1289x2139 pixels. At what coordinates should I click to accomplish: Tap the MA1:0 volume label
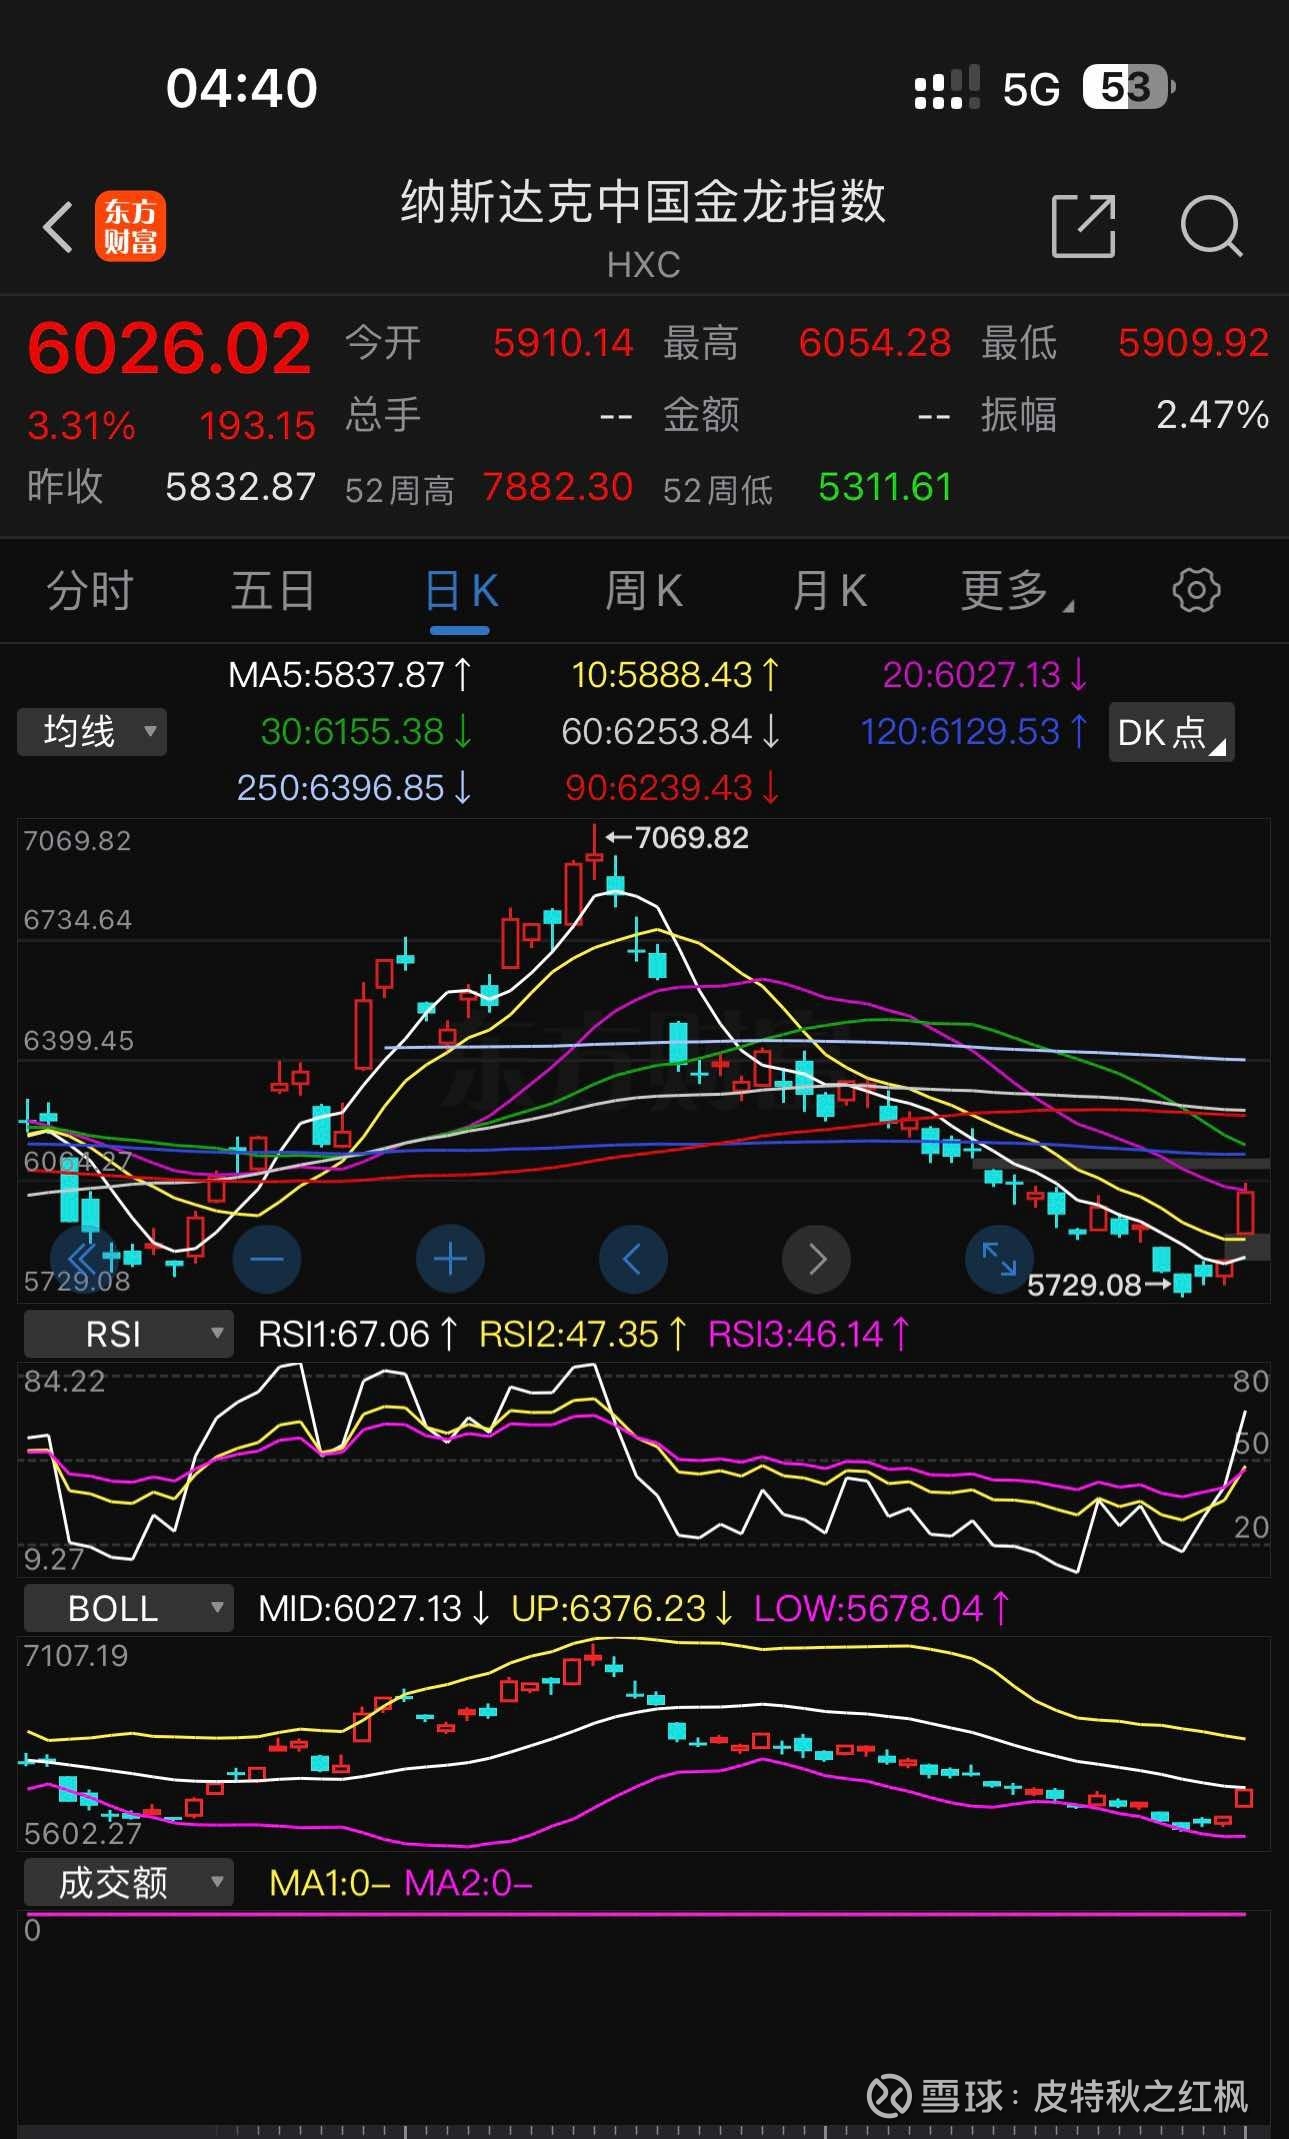point(329,1883)
